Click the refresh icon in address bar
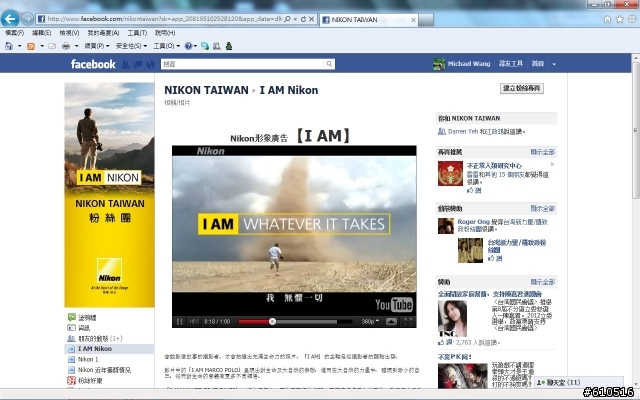This screenshot has height=400, width=640. (x=303, y=19)
